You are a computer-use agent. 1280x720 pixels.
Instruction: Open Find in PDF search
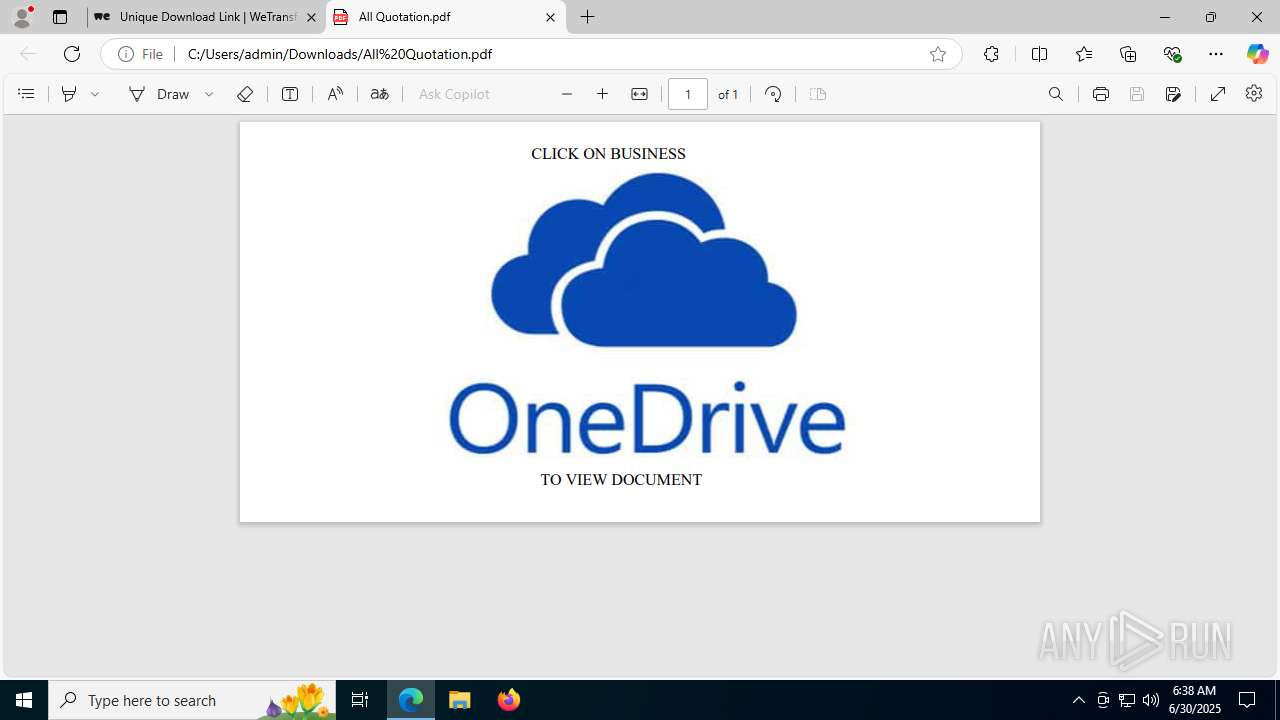tap(1056, 94)
